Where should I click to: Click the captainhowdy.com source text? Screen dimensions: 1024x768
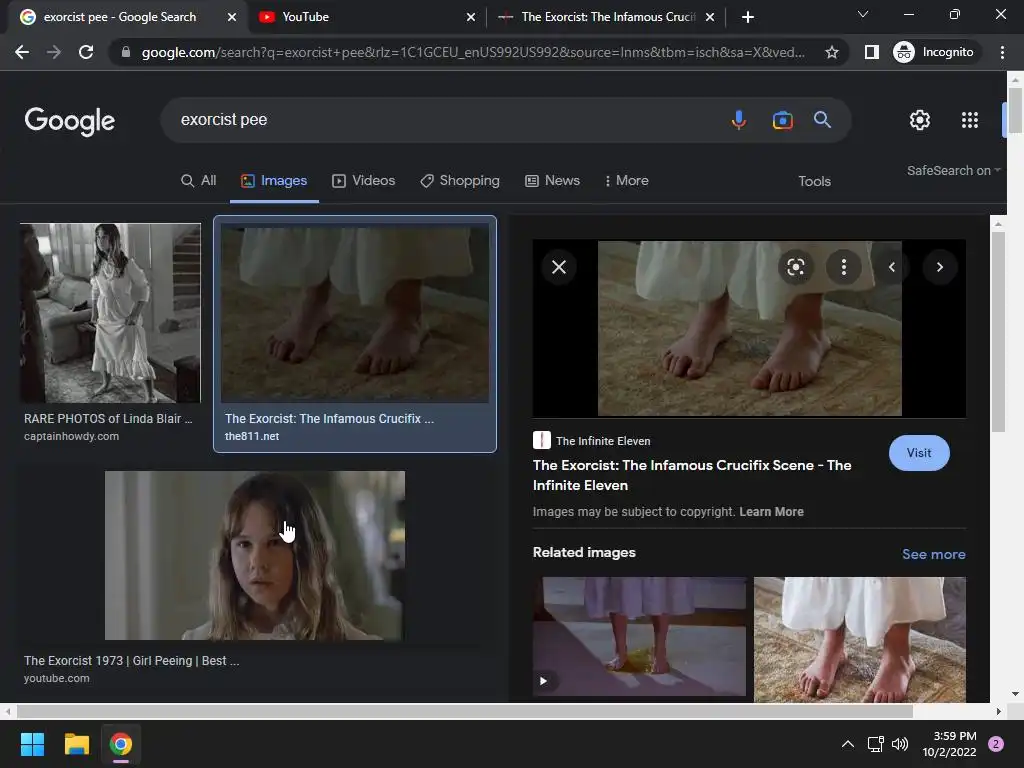click(71, 436)
